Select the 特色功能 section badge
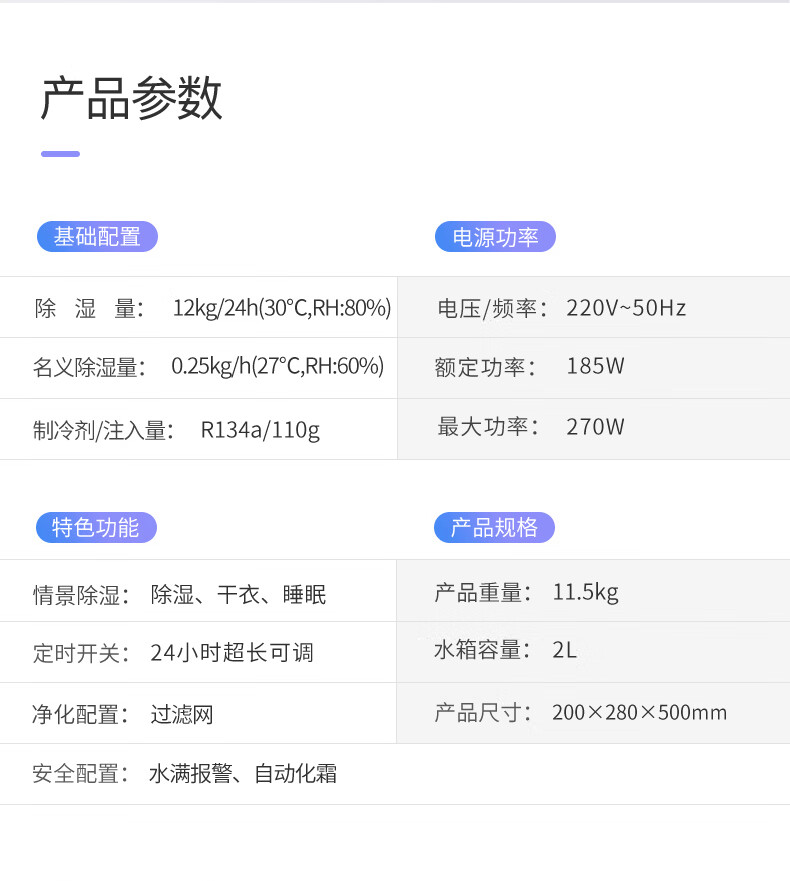 [96, 527]
